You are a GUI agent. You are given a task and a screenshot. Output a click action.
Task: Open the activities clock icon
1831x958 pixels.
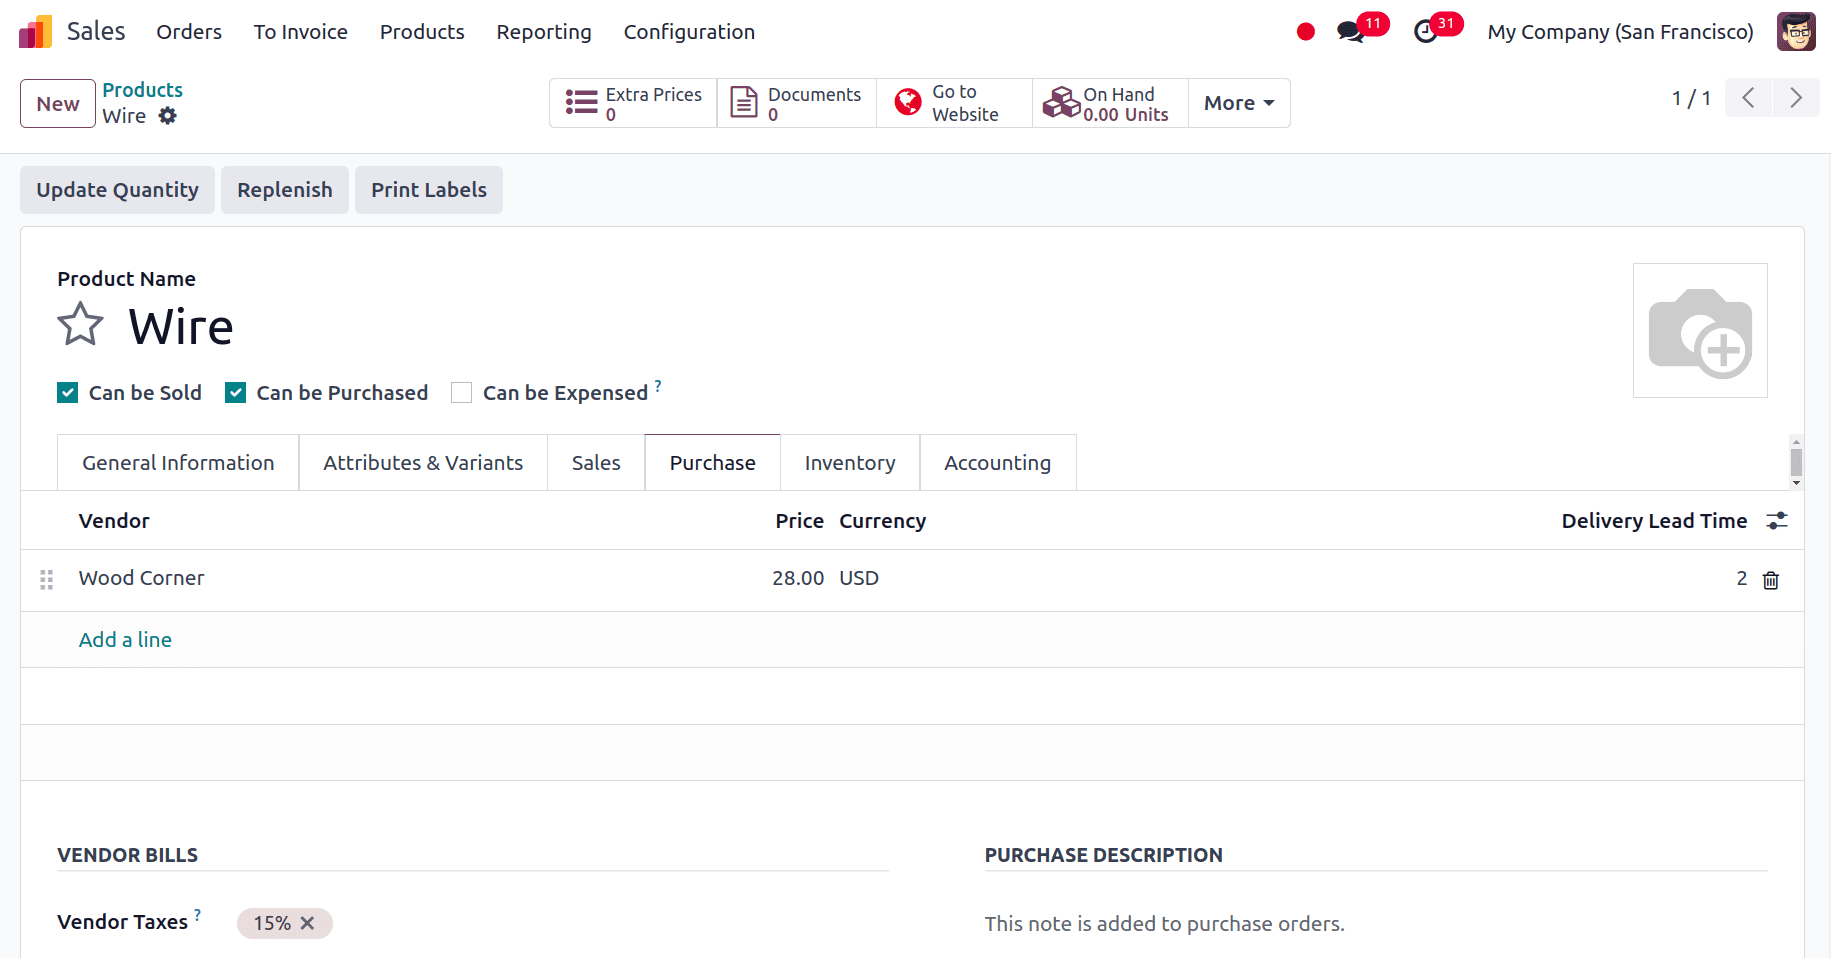click(1426, 32)
